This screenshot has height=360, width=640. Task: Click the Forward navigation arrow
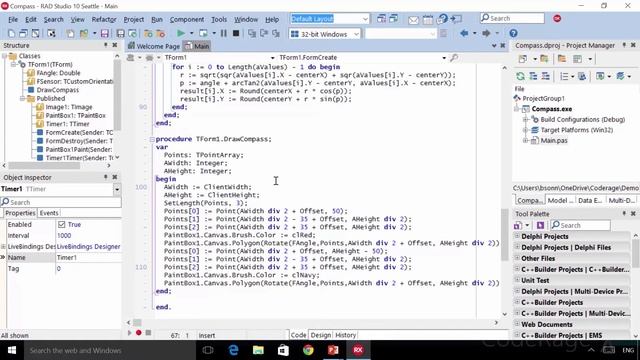tap(486, 33)
